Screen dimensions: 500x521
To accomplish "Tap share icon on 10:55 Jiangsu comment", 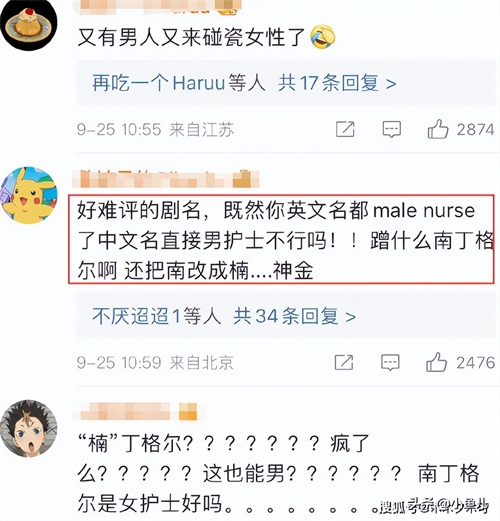I will [x=345, y=129].
